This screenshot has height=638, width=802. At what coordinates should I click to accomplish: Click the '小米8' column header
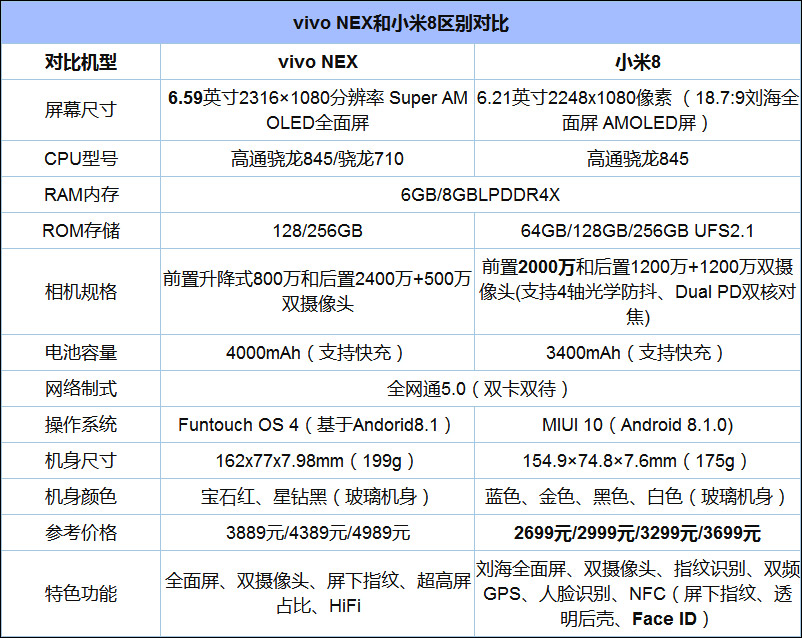click(x=637, y=62)
